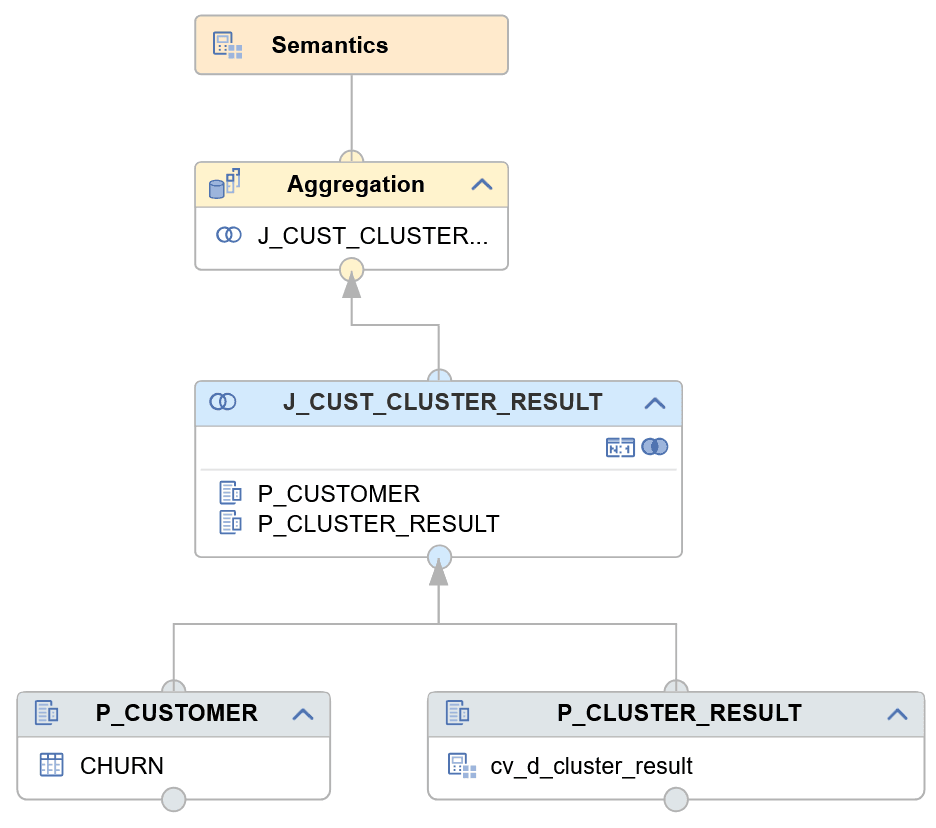This screenshot has height=828, width=936.
Task: Click the inner join type icon
Action: [x=655, y=447]
